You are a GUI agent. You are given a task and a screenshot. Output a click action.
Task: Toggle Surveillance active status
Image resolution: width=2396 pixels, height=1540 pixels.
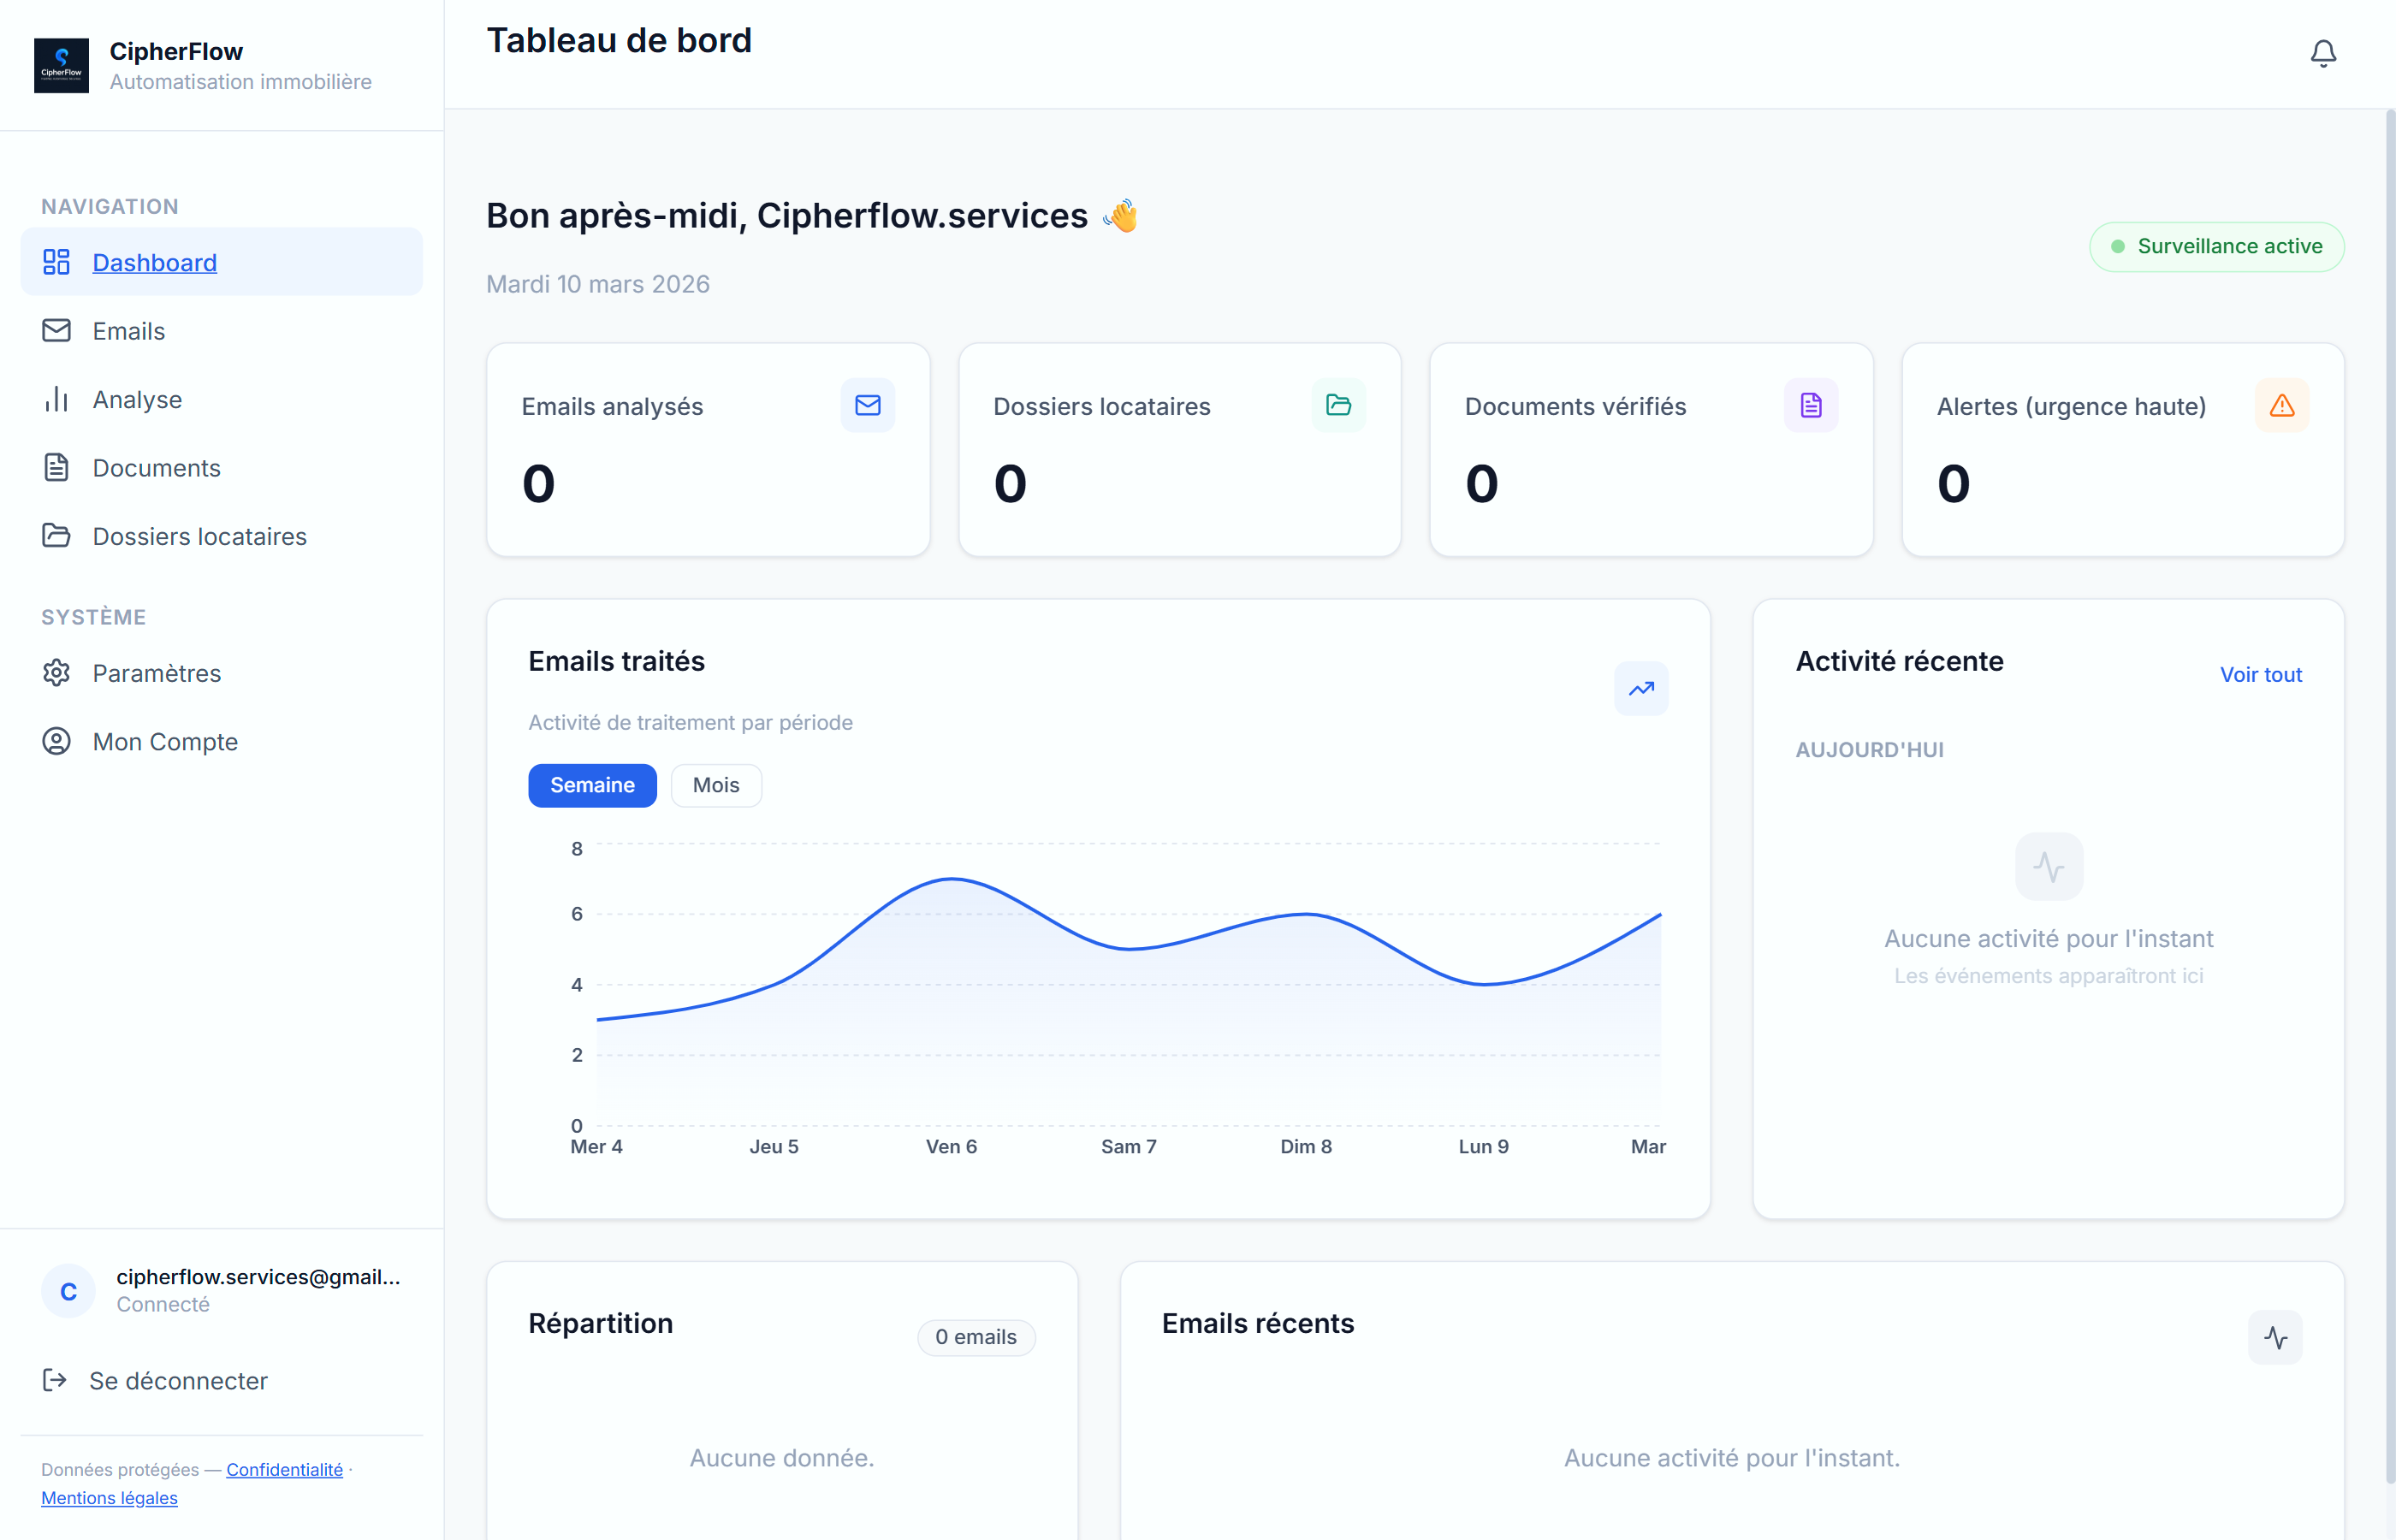pyautogui.click(x=2216, y=246)
